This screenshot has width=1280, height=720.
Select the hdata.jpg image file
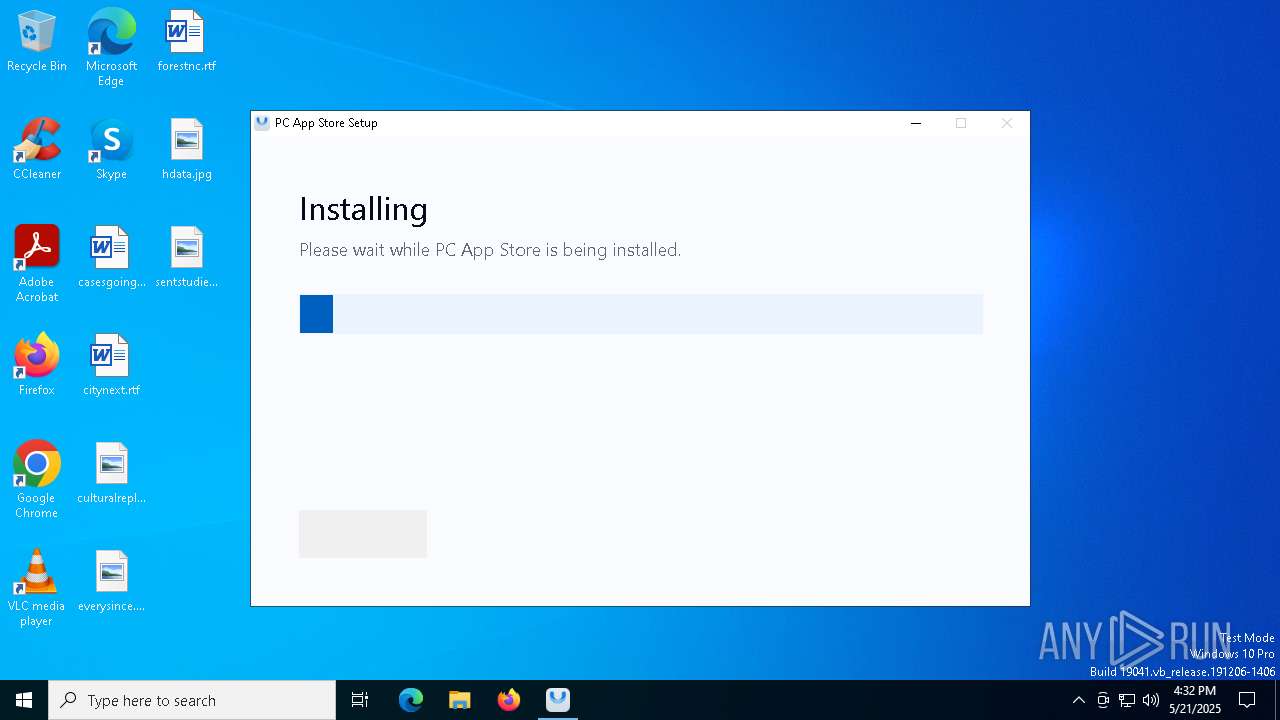point(186,149)
